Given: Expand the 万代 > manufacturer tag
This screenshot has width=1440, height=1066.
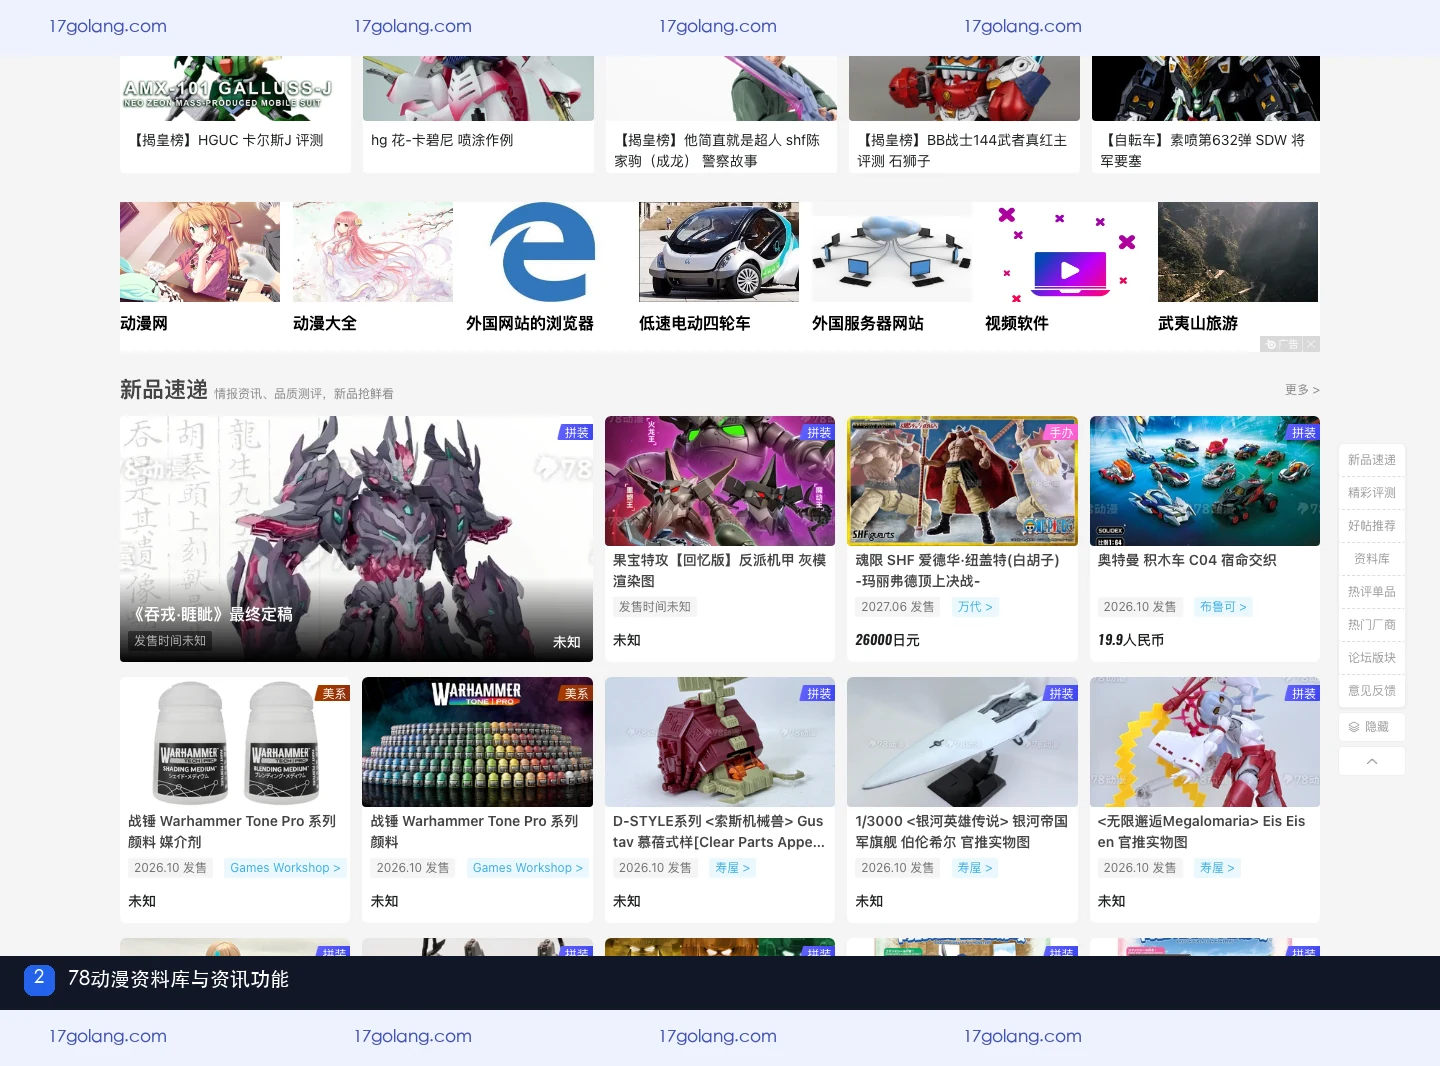Looking at the screenshot, I should click(x=974, y=607).
